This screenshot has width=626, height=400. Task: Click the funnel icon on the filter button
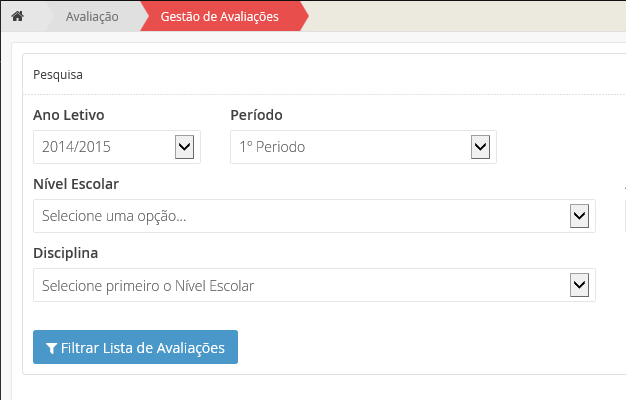[x=52, y=348]
